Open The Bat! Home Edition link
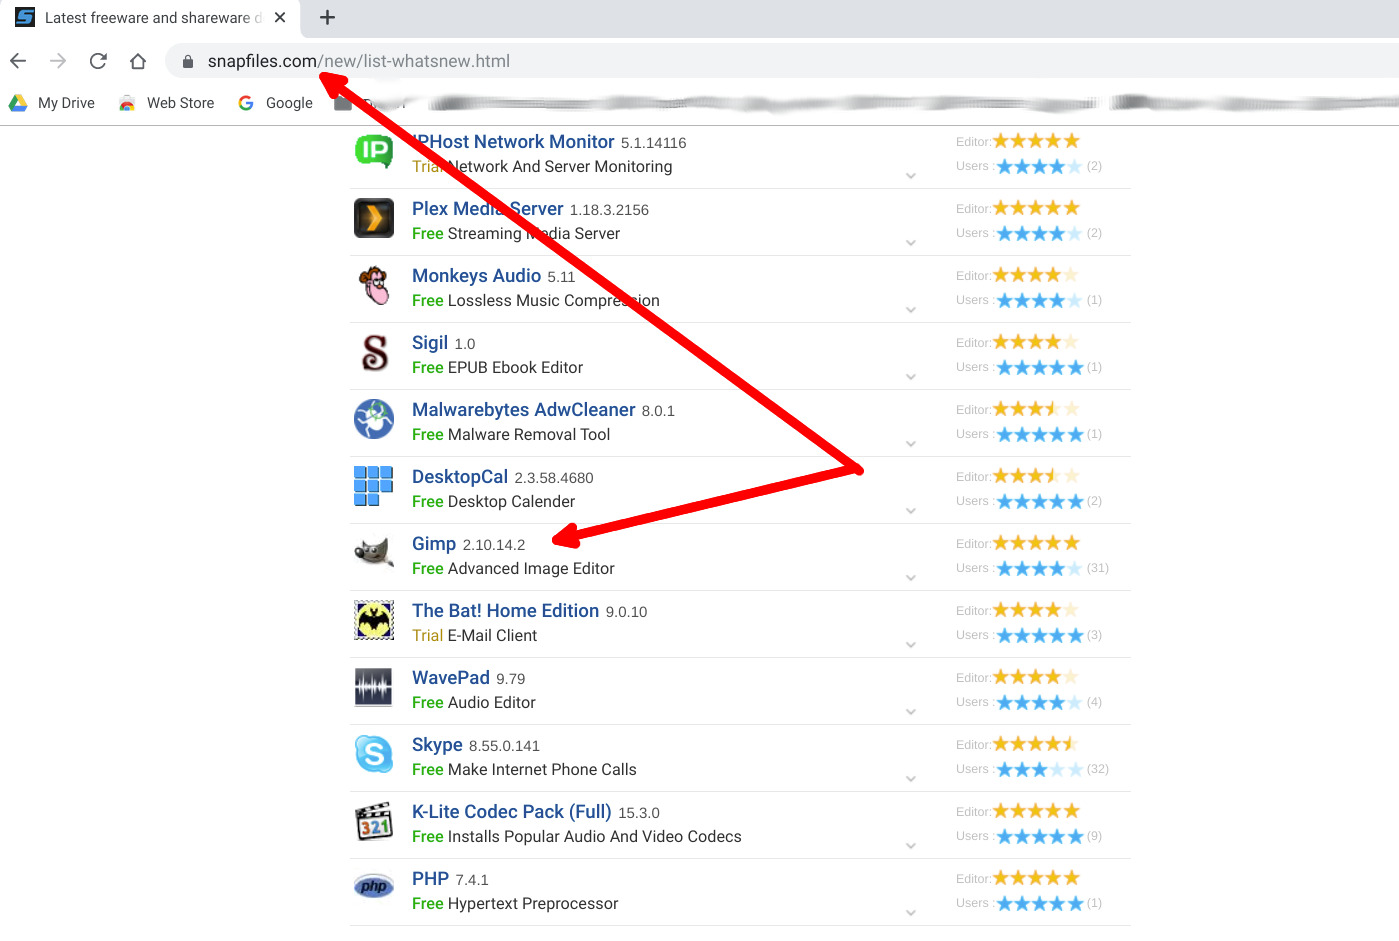This screenshot has height=941, width=1399. pyautogui.click(x=505, y=611)
